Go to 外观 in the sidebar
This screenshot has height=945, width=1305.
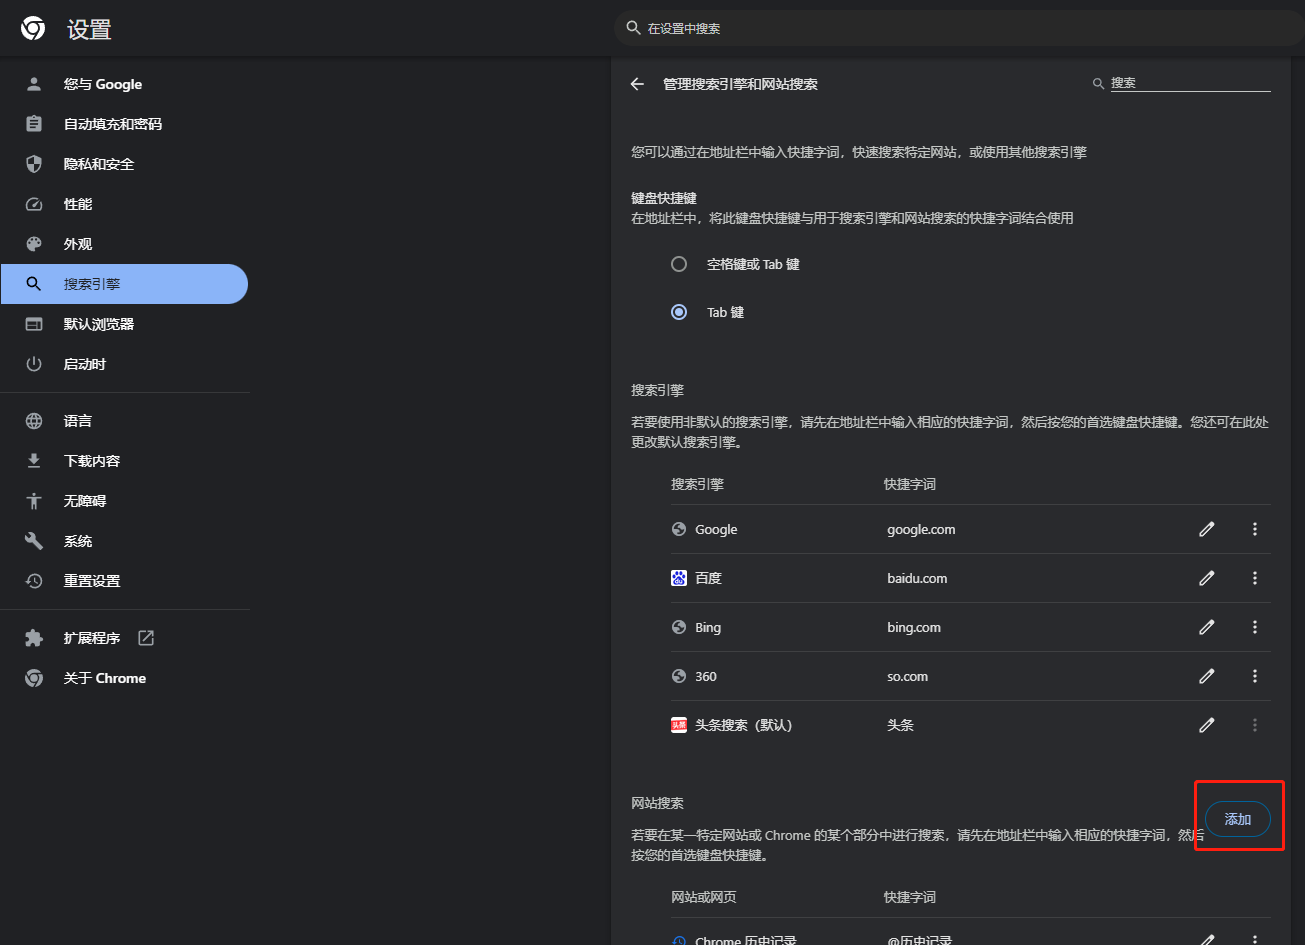pyautogui.click(x=78, y=244)
